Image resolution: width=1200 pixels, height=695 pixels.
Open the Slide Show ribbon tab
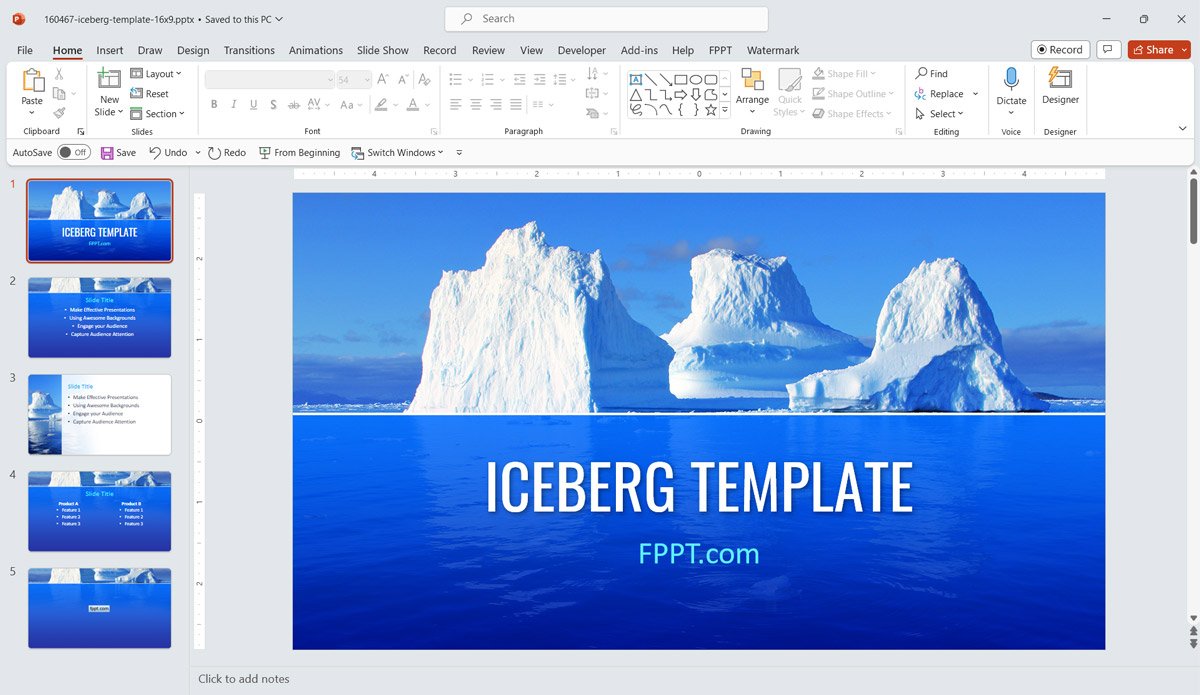coord(382,50)
